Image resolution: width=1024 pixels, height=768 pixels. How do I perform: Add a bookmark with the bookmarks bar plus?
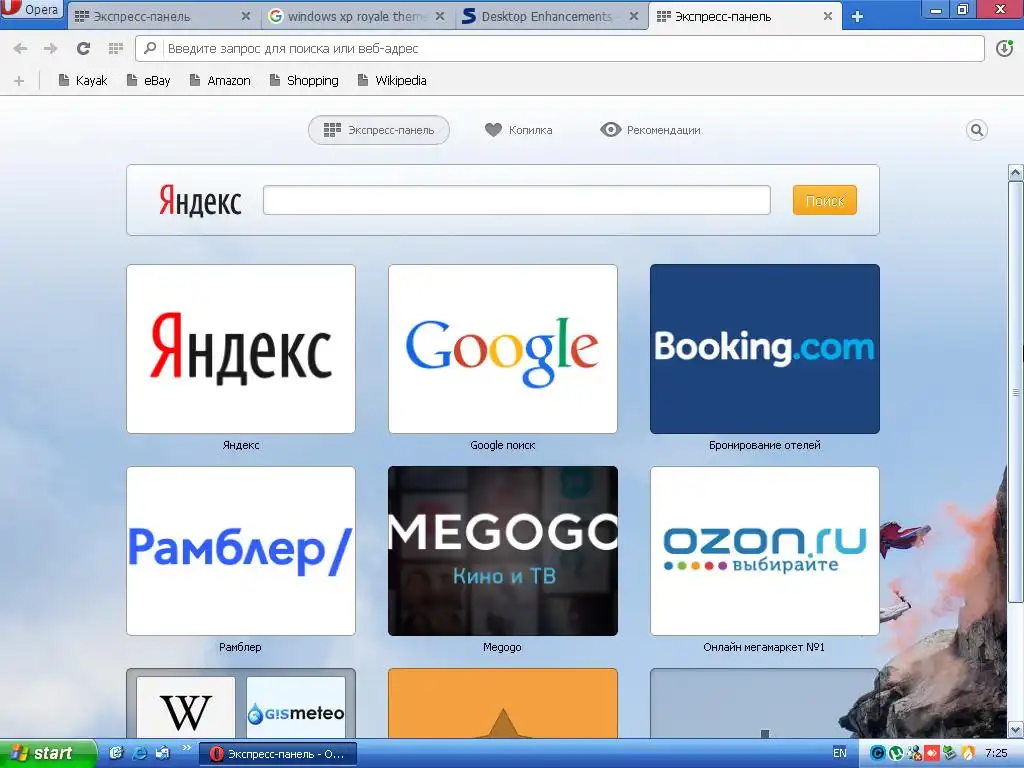point(19,81)
